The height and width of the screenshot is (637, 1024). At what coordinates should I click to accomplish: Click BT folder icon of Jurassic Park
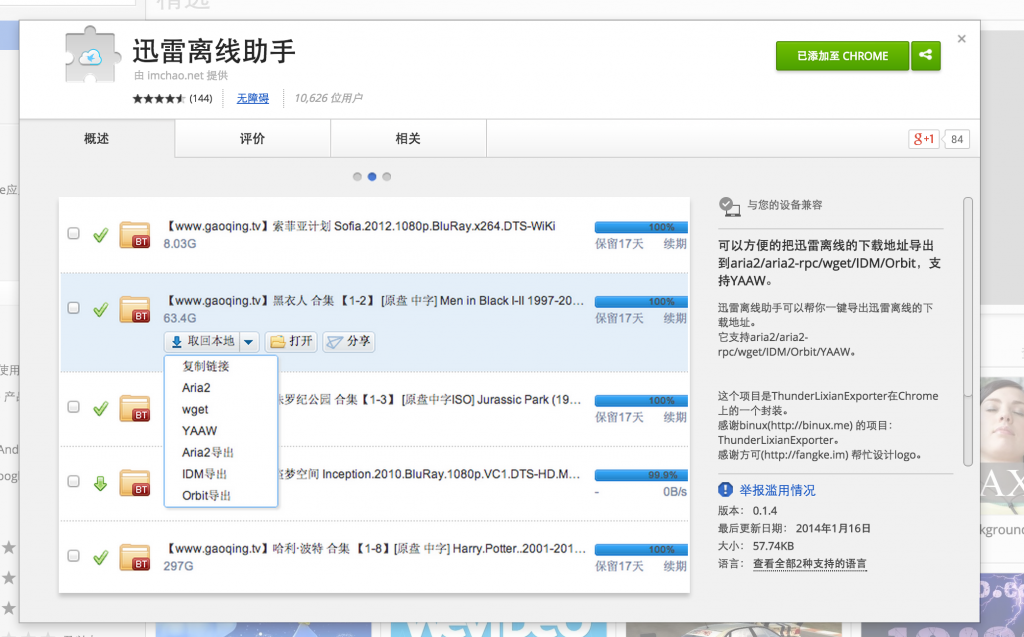click(x=135, y=408)
